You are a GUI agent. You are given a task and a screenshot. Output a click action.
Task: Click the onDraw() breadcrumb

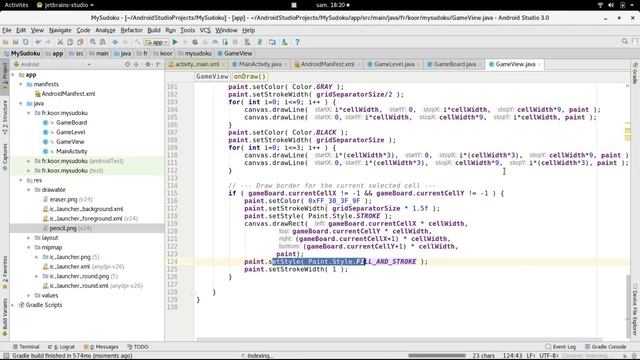pos(249,77)
